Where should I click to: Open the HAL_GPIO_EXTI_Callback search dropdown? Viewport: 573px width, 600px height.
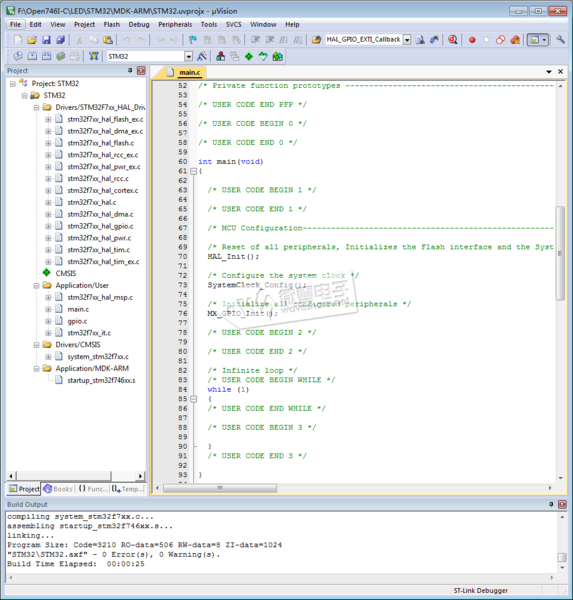click(x=407, y=40)
